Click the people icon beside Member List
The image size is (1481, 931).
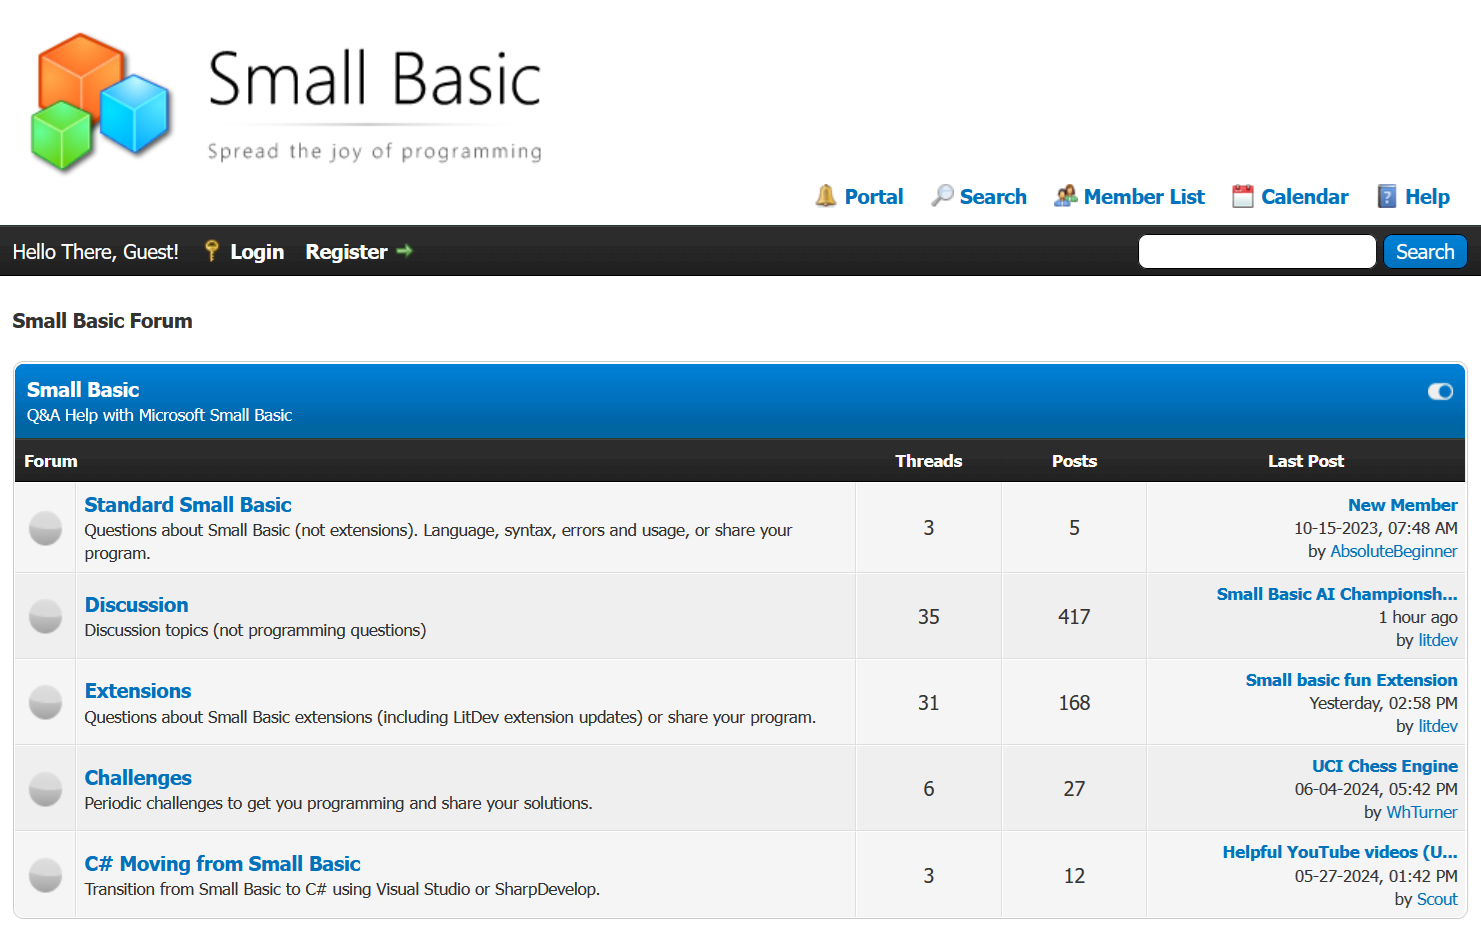(1065, 196)
